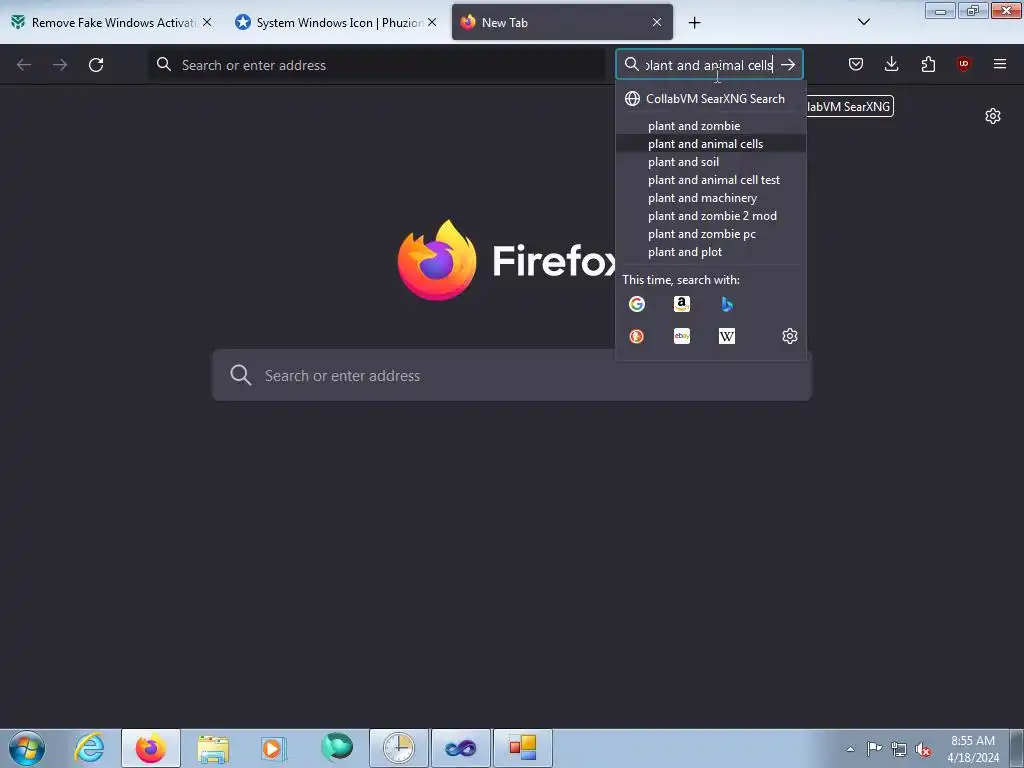
Task: Open the Pocket save icon
Action: (x=856, y=64)
